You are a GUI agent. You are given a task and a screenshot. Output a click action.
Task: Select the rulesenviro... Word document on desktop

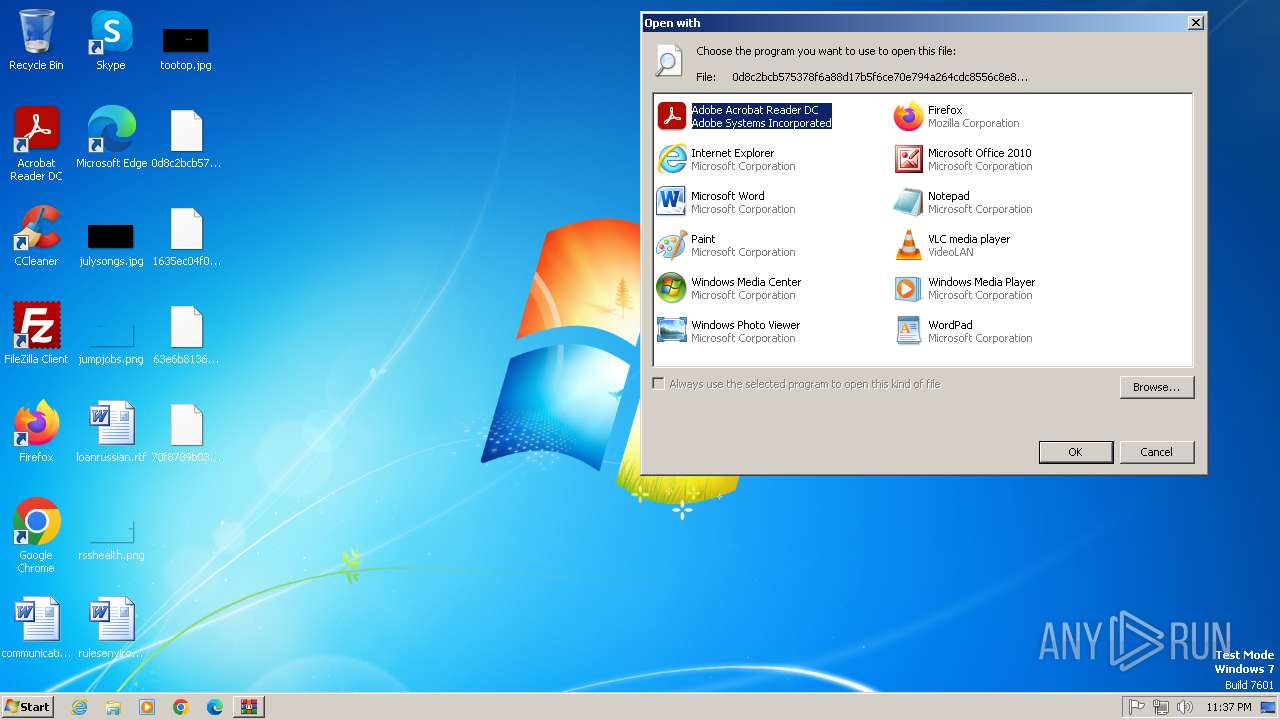pyautogui.click(x=111, y=628)
